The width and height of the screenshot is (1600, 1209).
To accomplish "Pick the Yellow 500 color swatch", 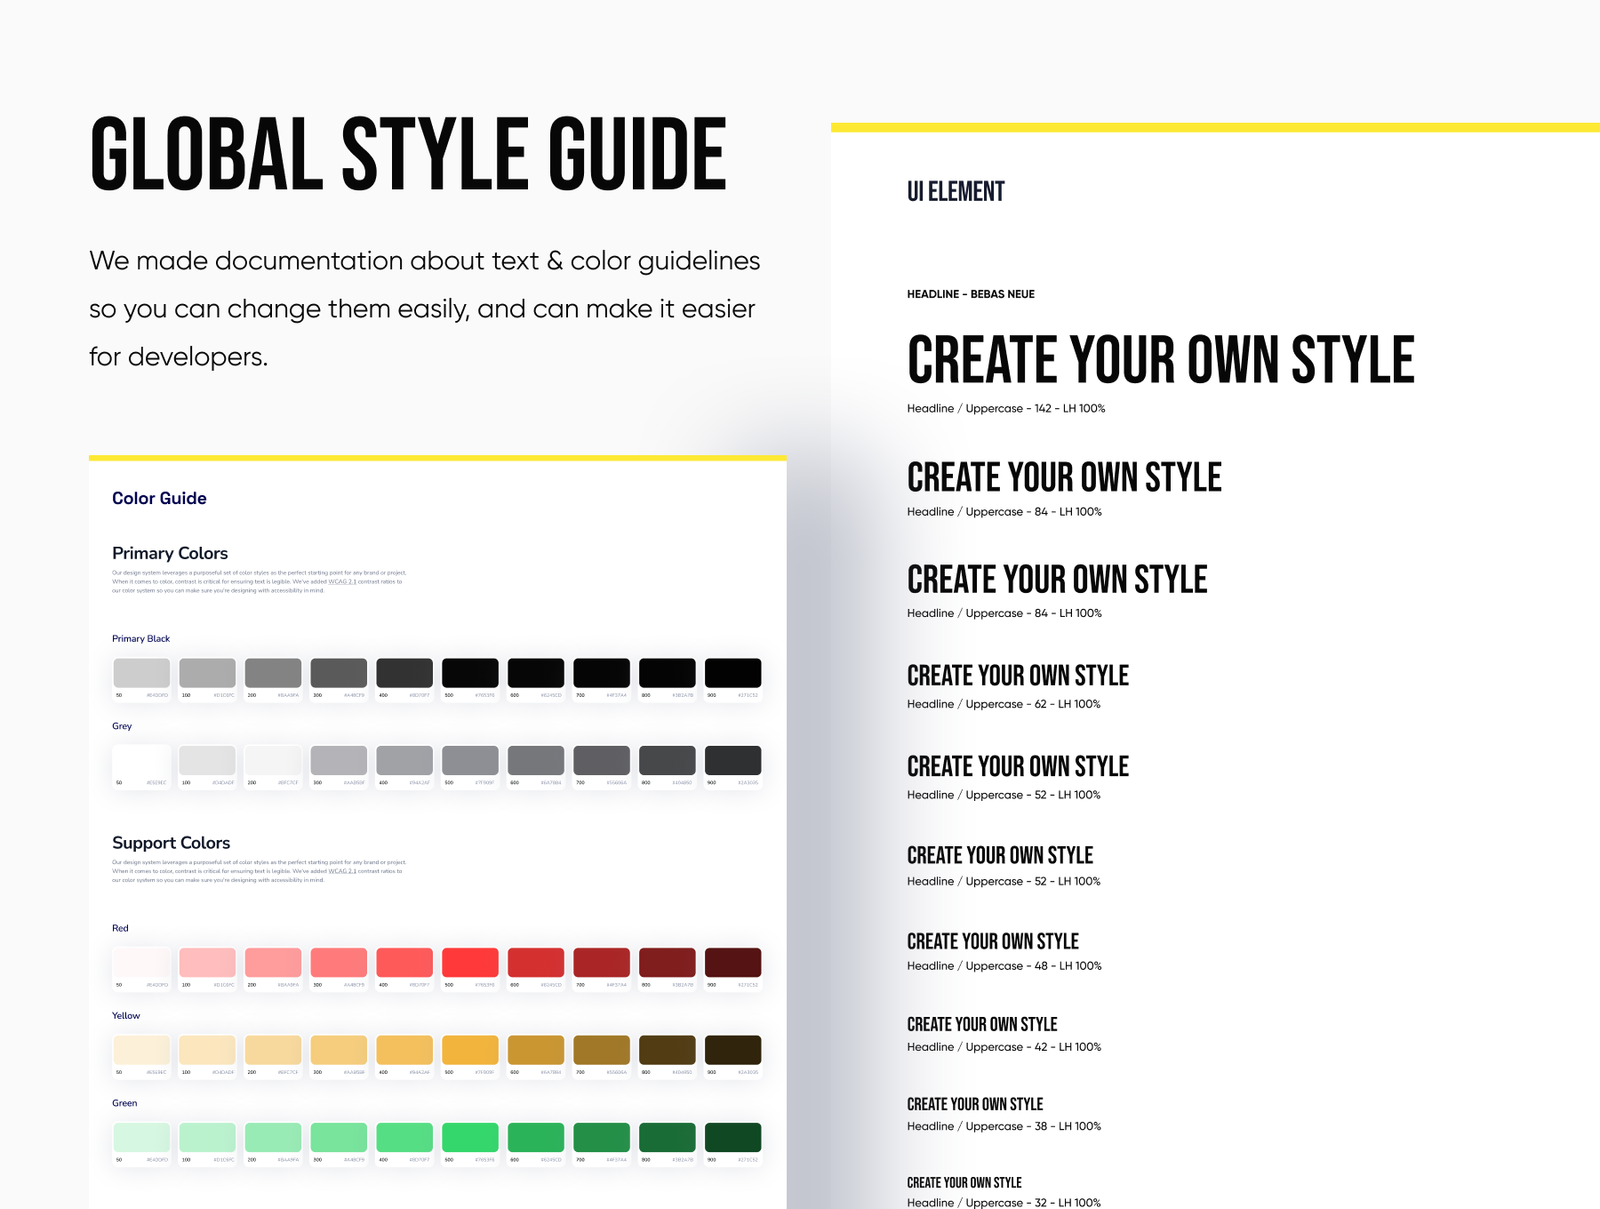I will 470,1050.
